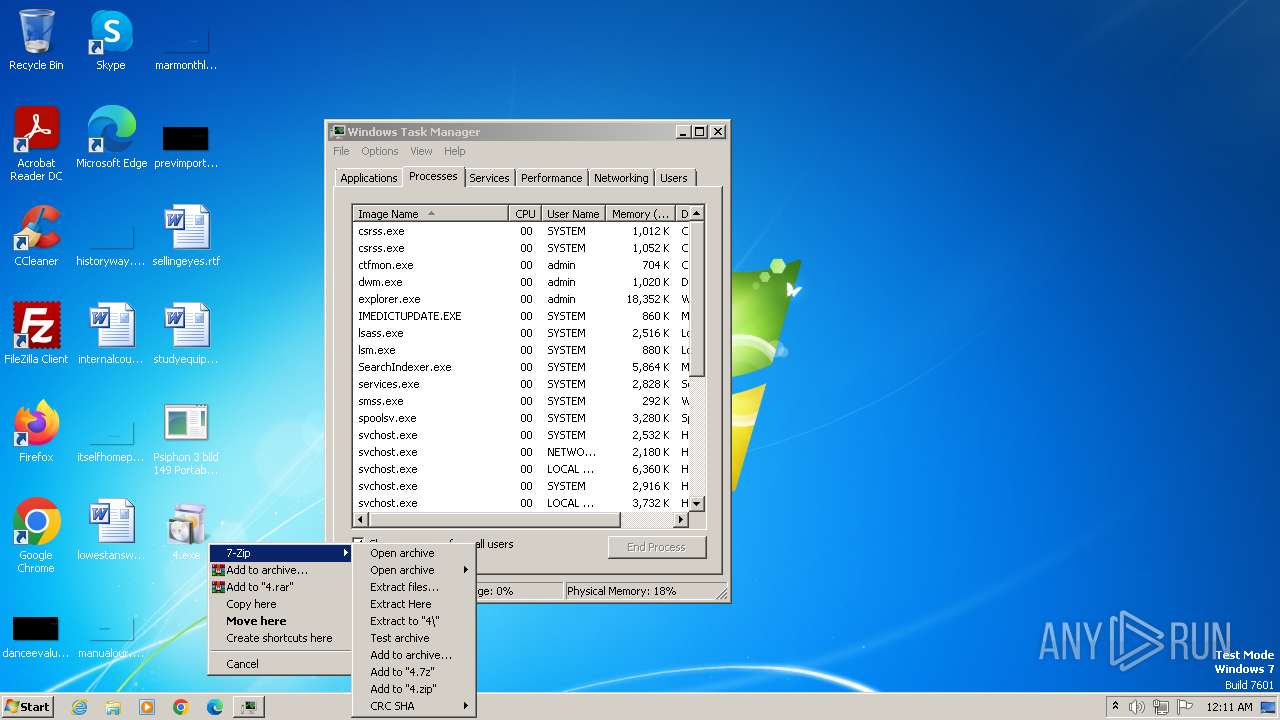Choose Extract files... from 7-Zip menu
This screenshot has width=1280, height=720.
point(414,587)
